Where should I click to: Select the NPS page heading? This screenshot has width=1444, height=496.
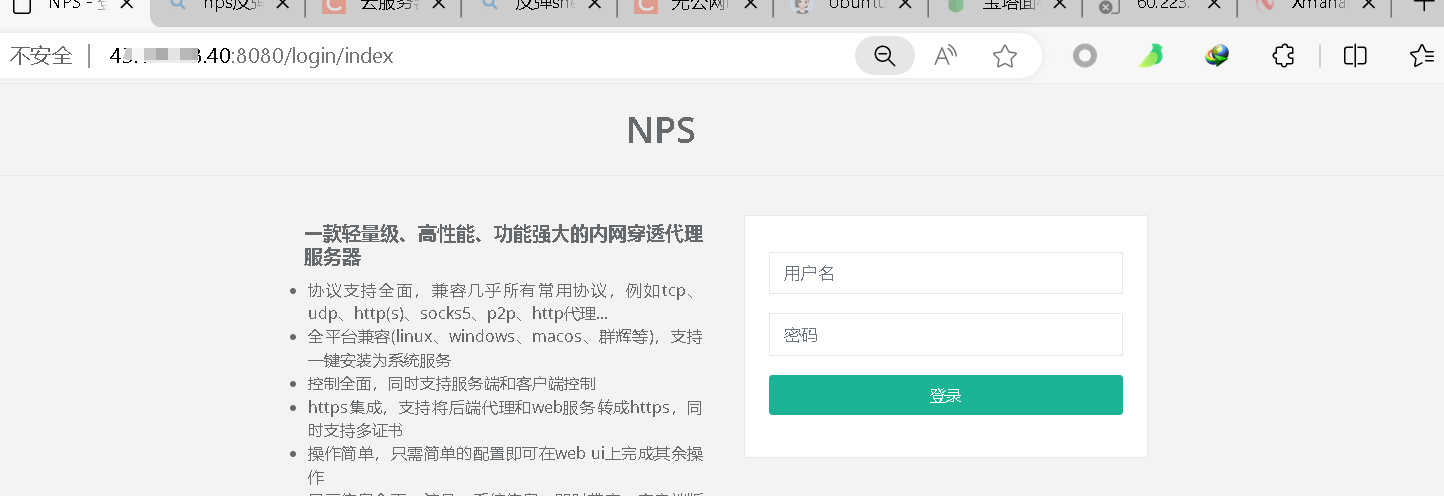point(661,131)
